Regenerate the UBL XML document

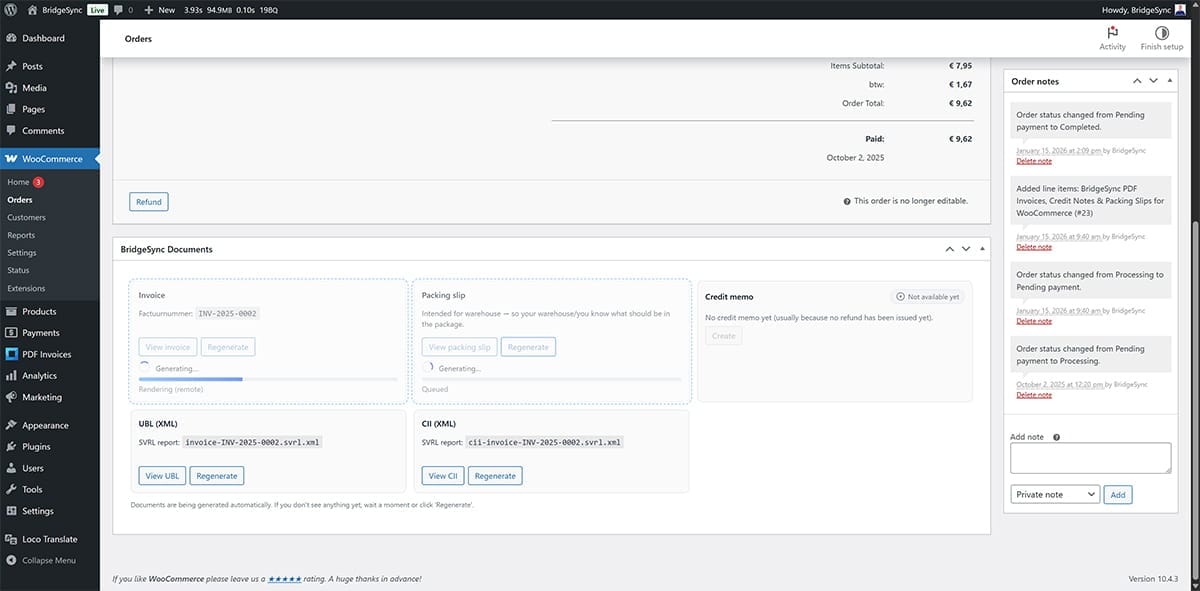[x=216, y=475]
